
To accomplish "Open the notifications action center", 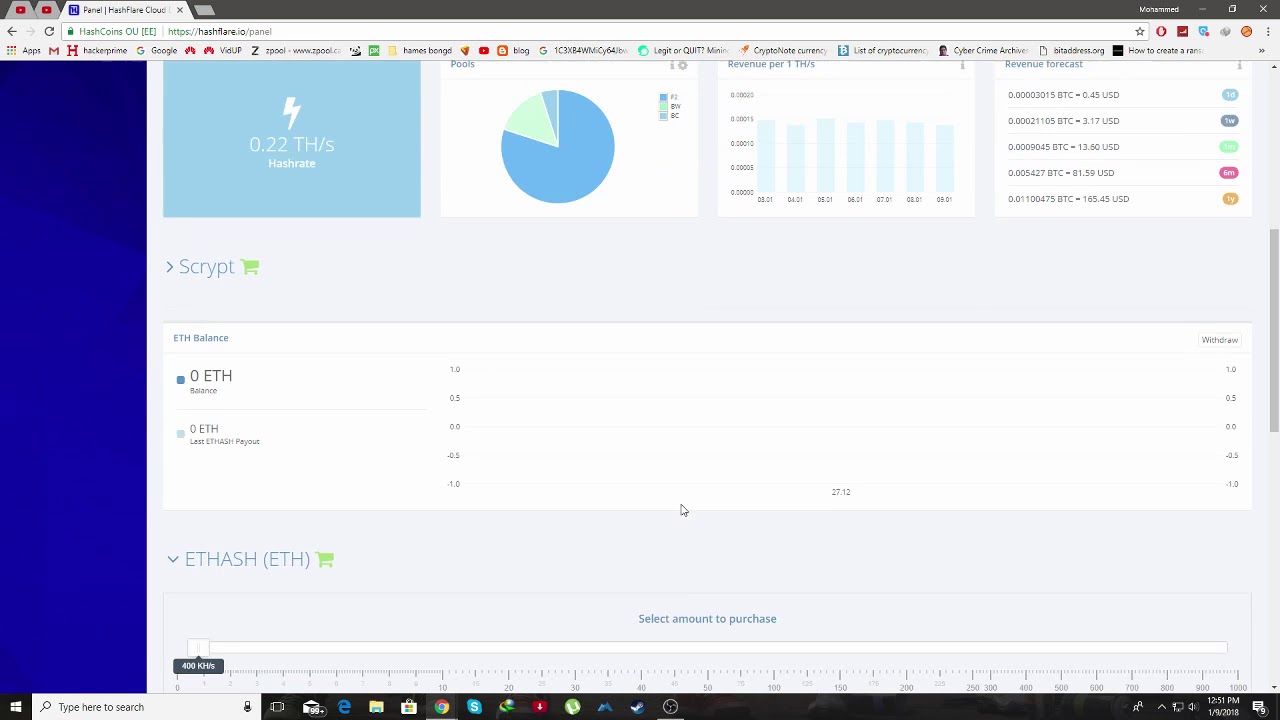I will click(x=1259, y=707).
